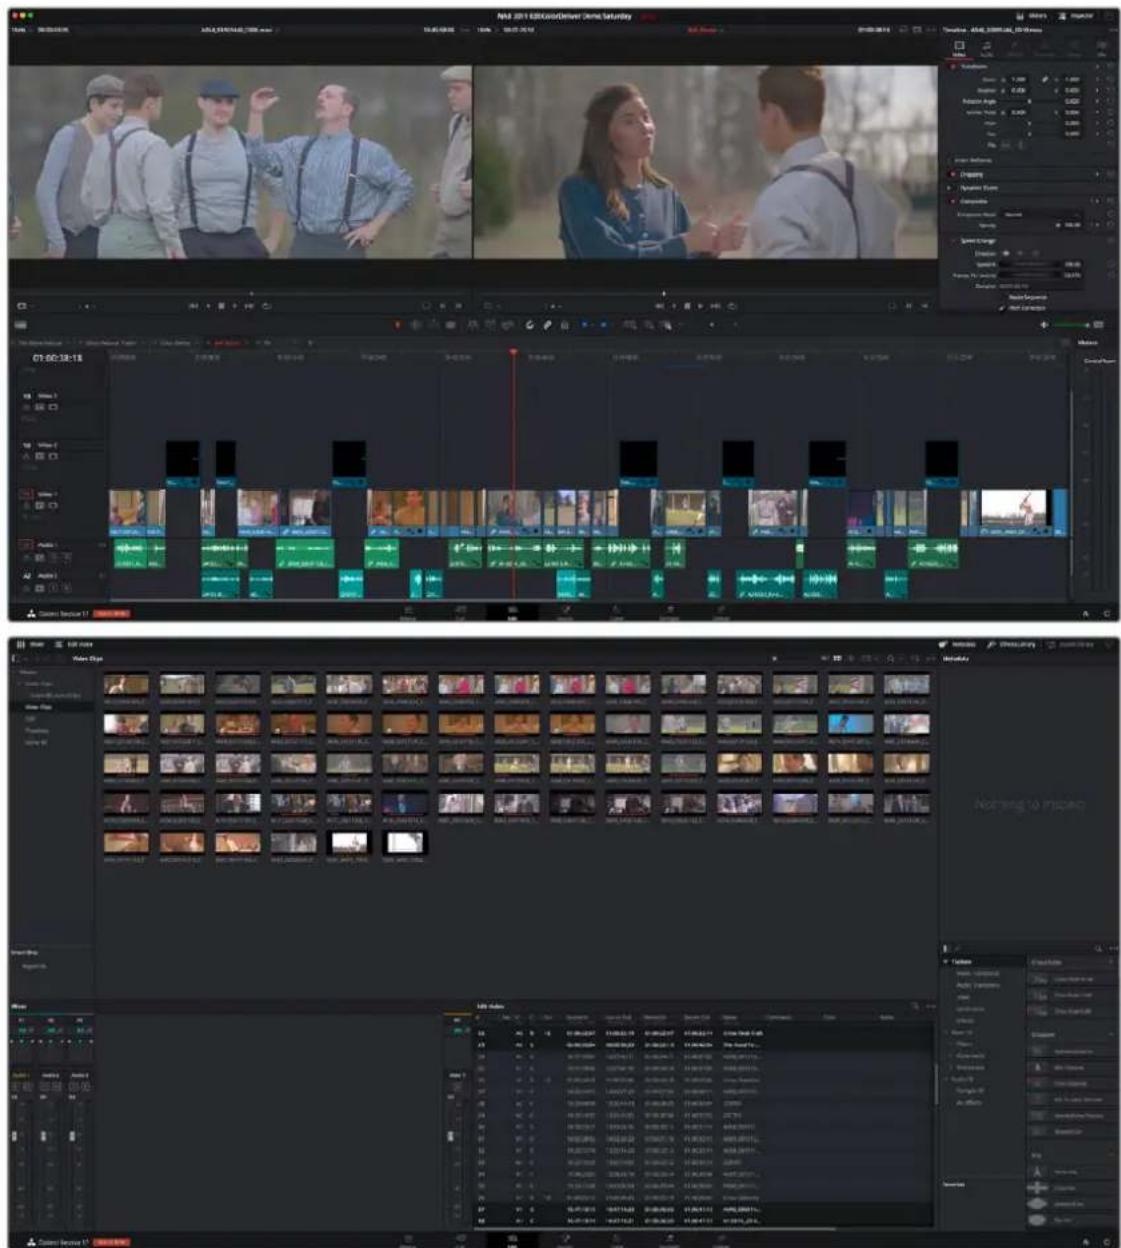This screenshot has width=1121, height=1248.
Task: Switch to the Color page in top window
Action: click(617, 610)
